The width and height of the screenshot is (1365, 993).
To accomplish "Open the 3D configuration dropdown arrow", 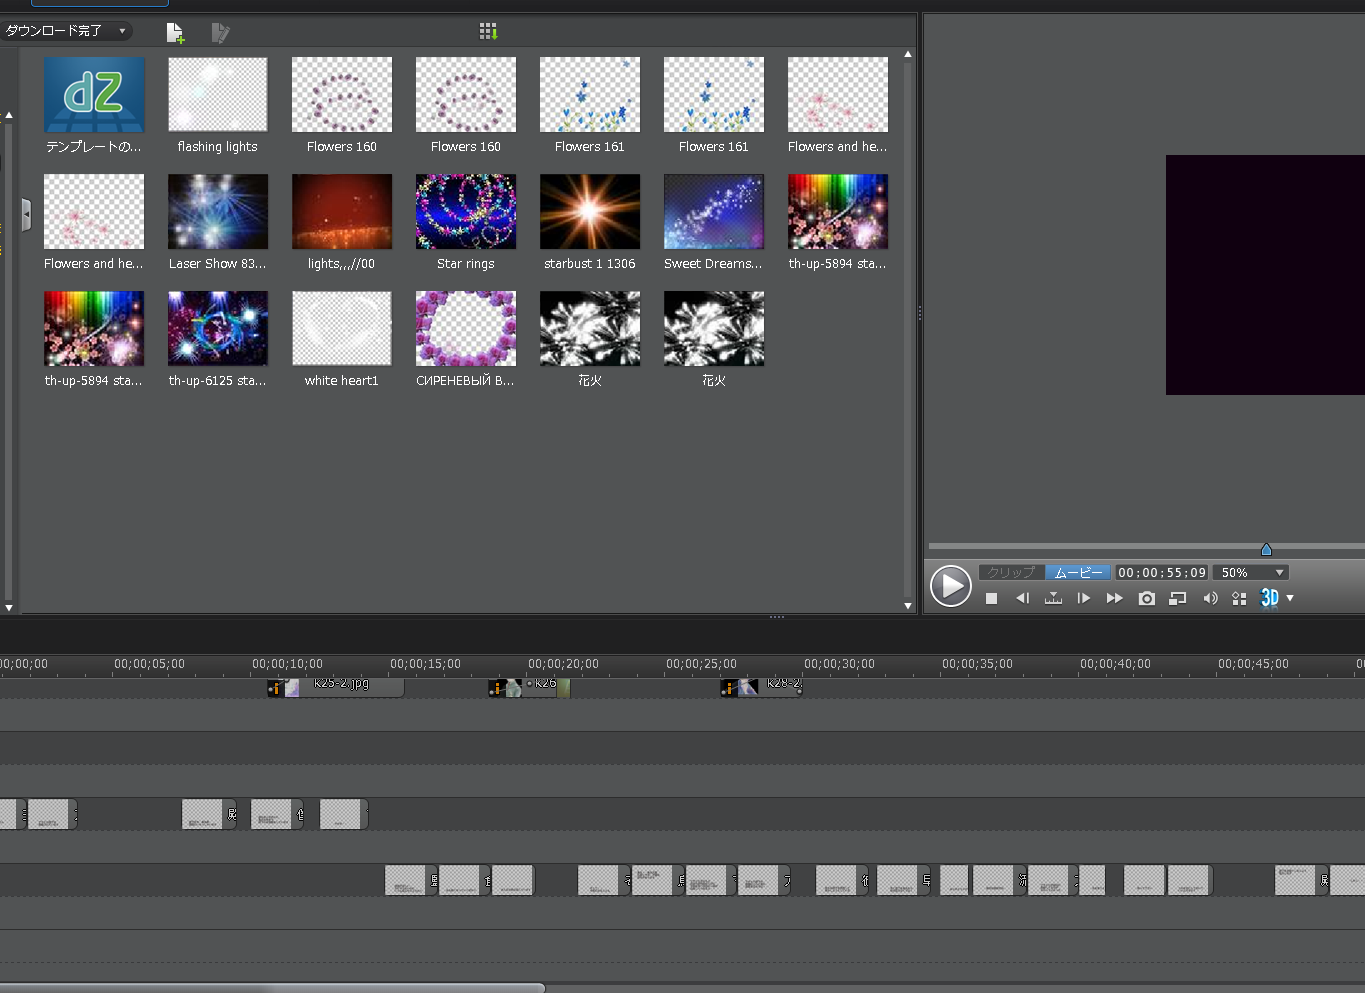I will [1290, 598].
